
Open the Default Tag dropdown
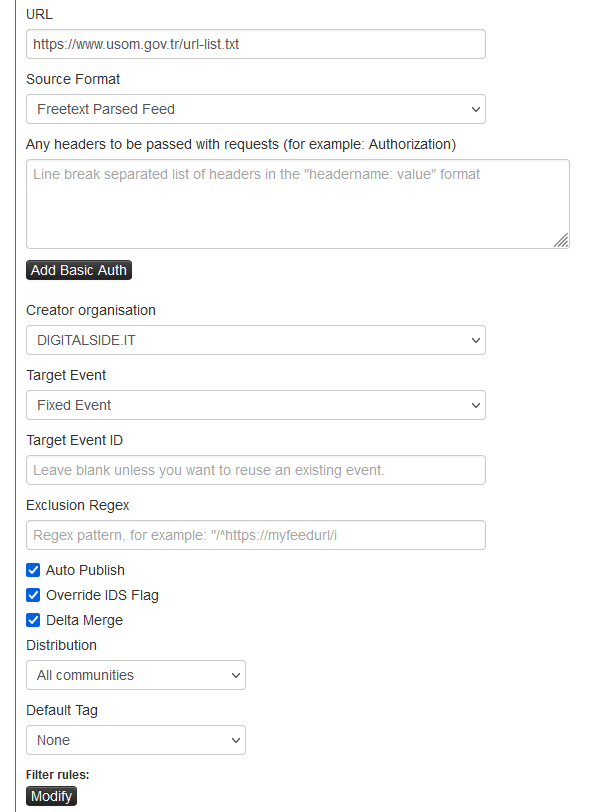coord(135,740)
